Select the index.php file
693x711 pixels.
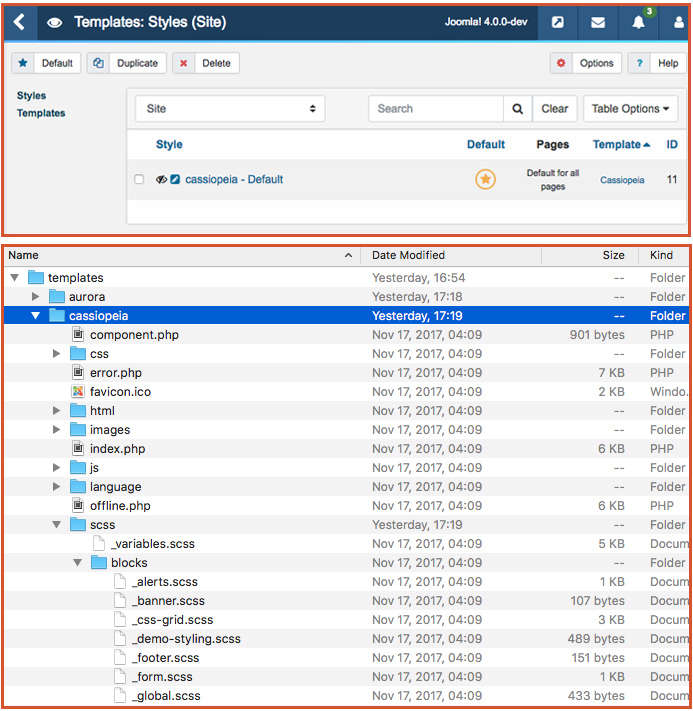pos(117,449)
